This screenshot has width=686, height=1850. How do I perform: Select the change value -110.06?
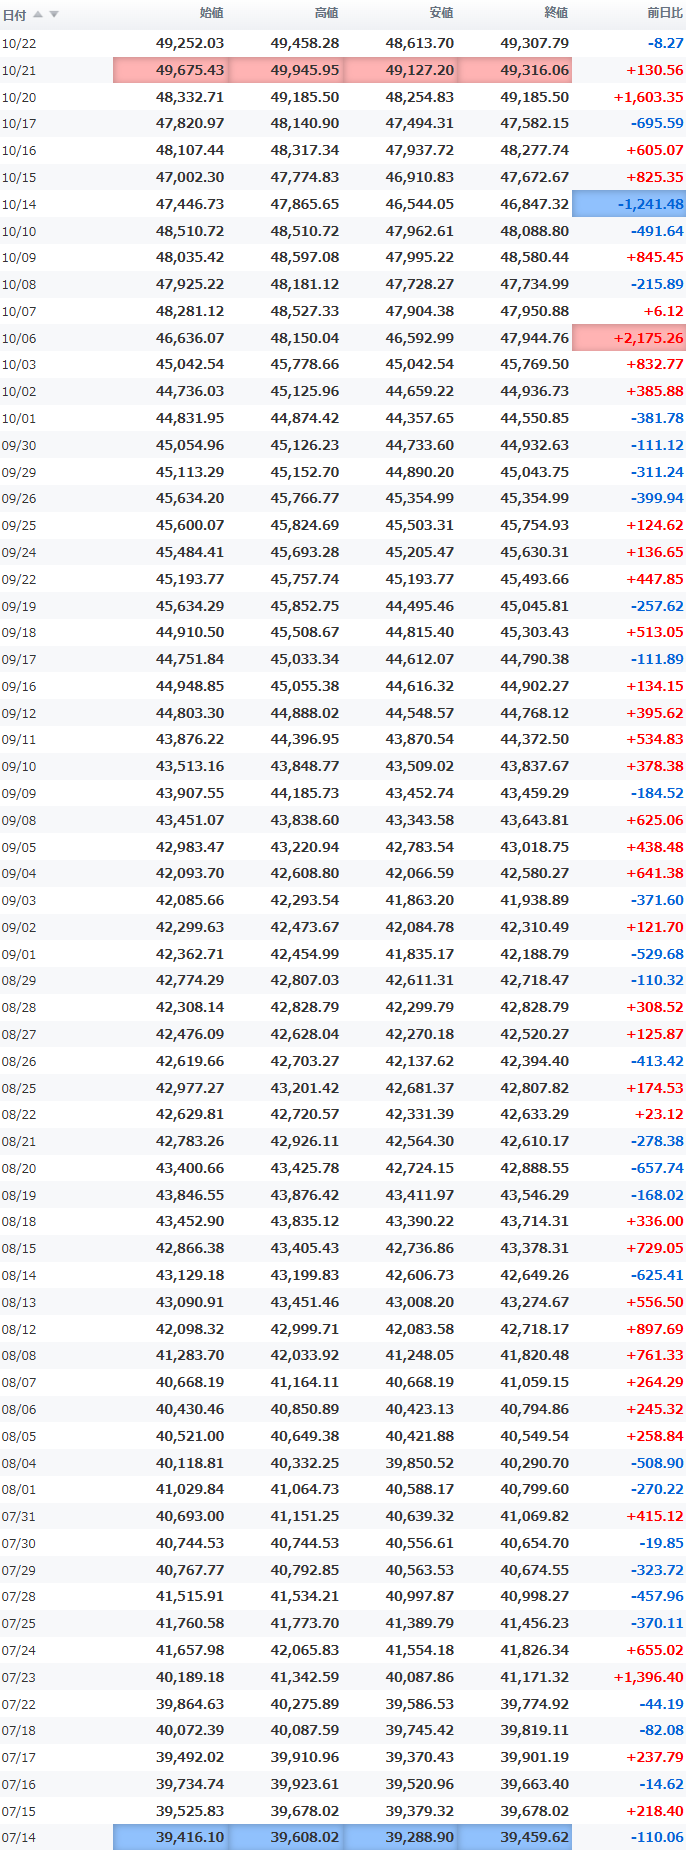click(x=657, y=1837)
